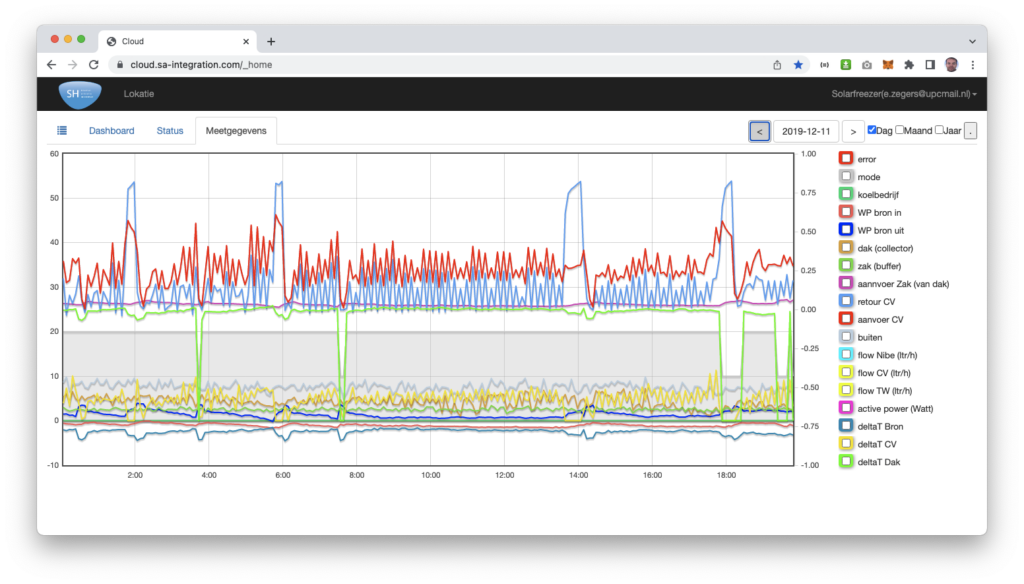Switch to the Dashboard tab
This screenshot has width=1024, height=584.
(x=111, y=131)
